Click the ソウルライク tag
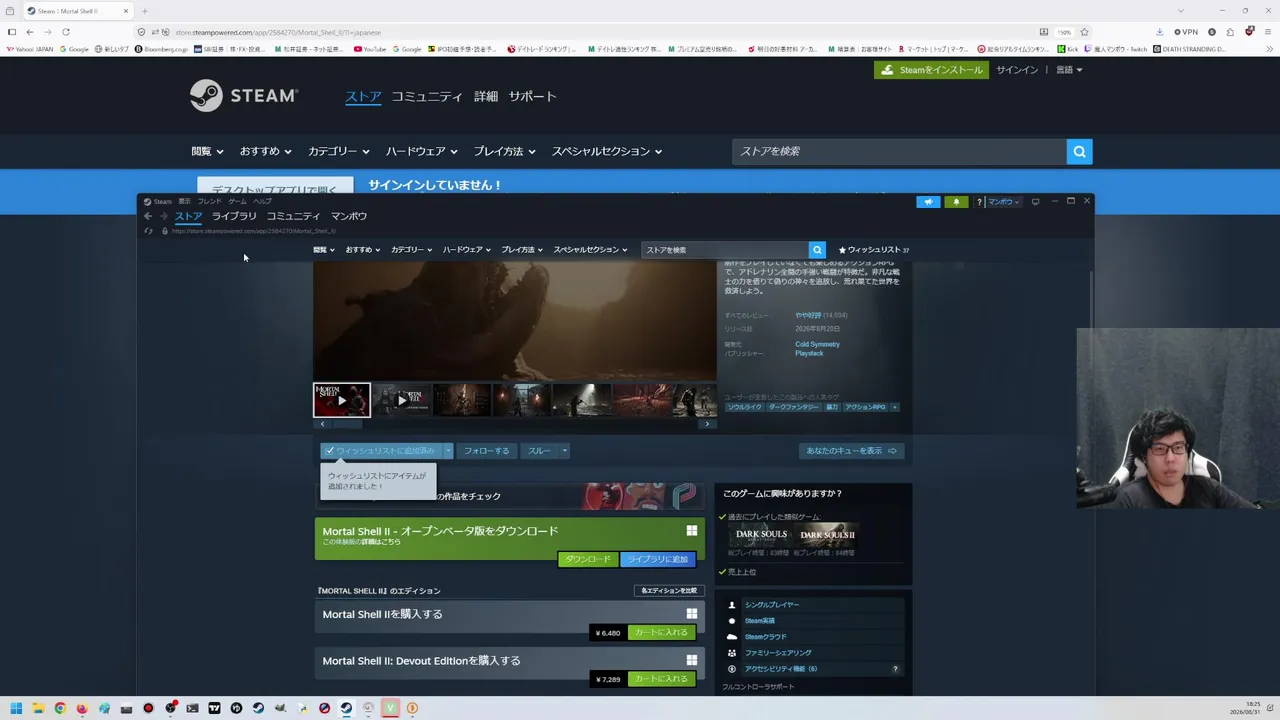The width and height of the screenshot is (1280, 720). (x=745, y=407)
